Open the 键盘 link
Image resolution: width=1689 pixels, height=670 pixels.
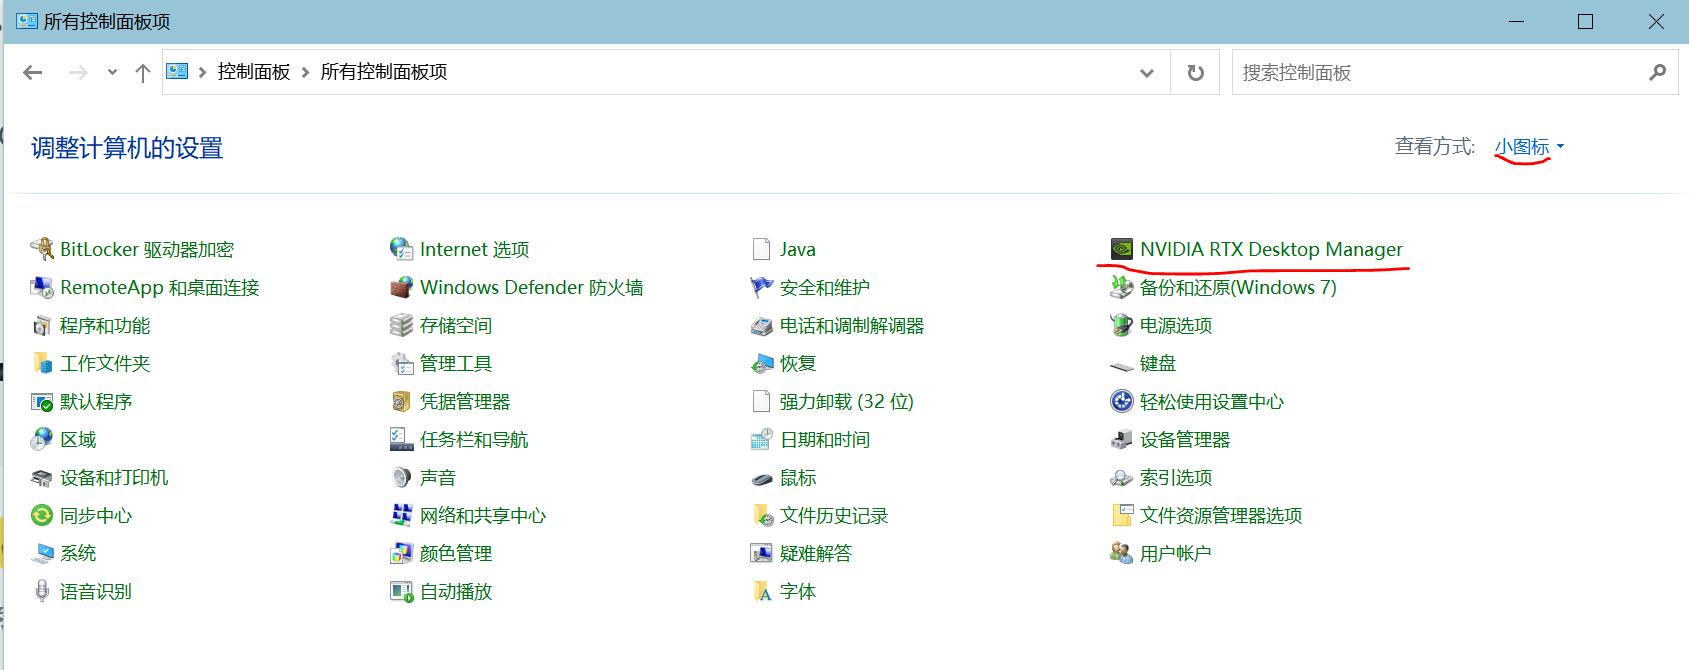(x=1158, y=363)
